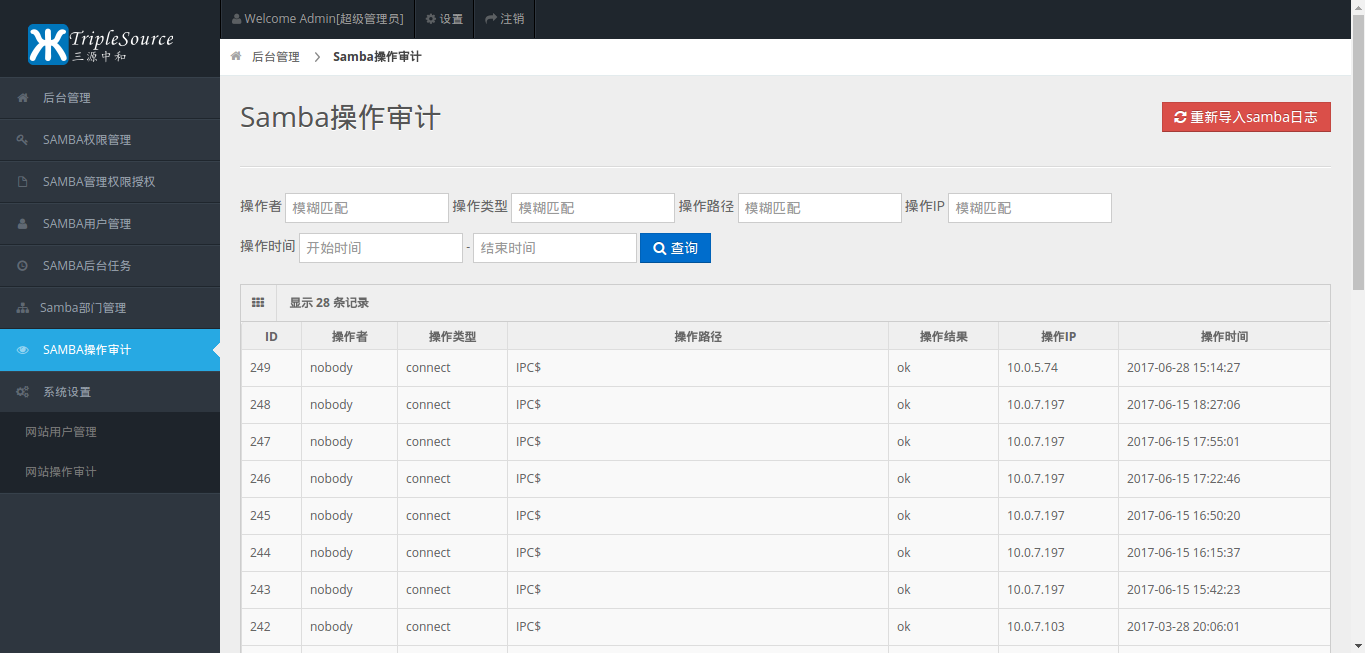Focus the 操作IP filter input

(x=1030, y=208)
